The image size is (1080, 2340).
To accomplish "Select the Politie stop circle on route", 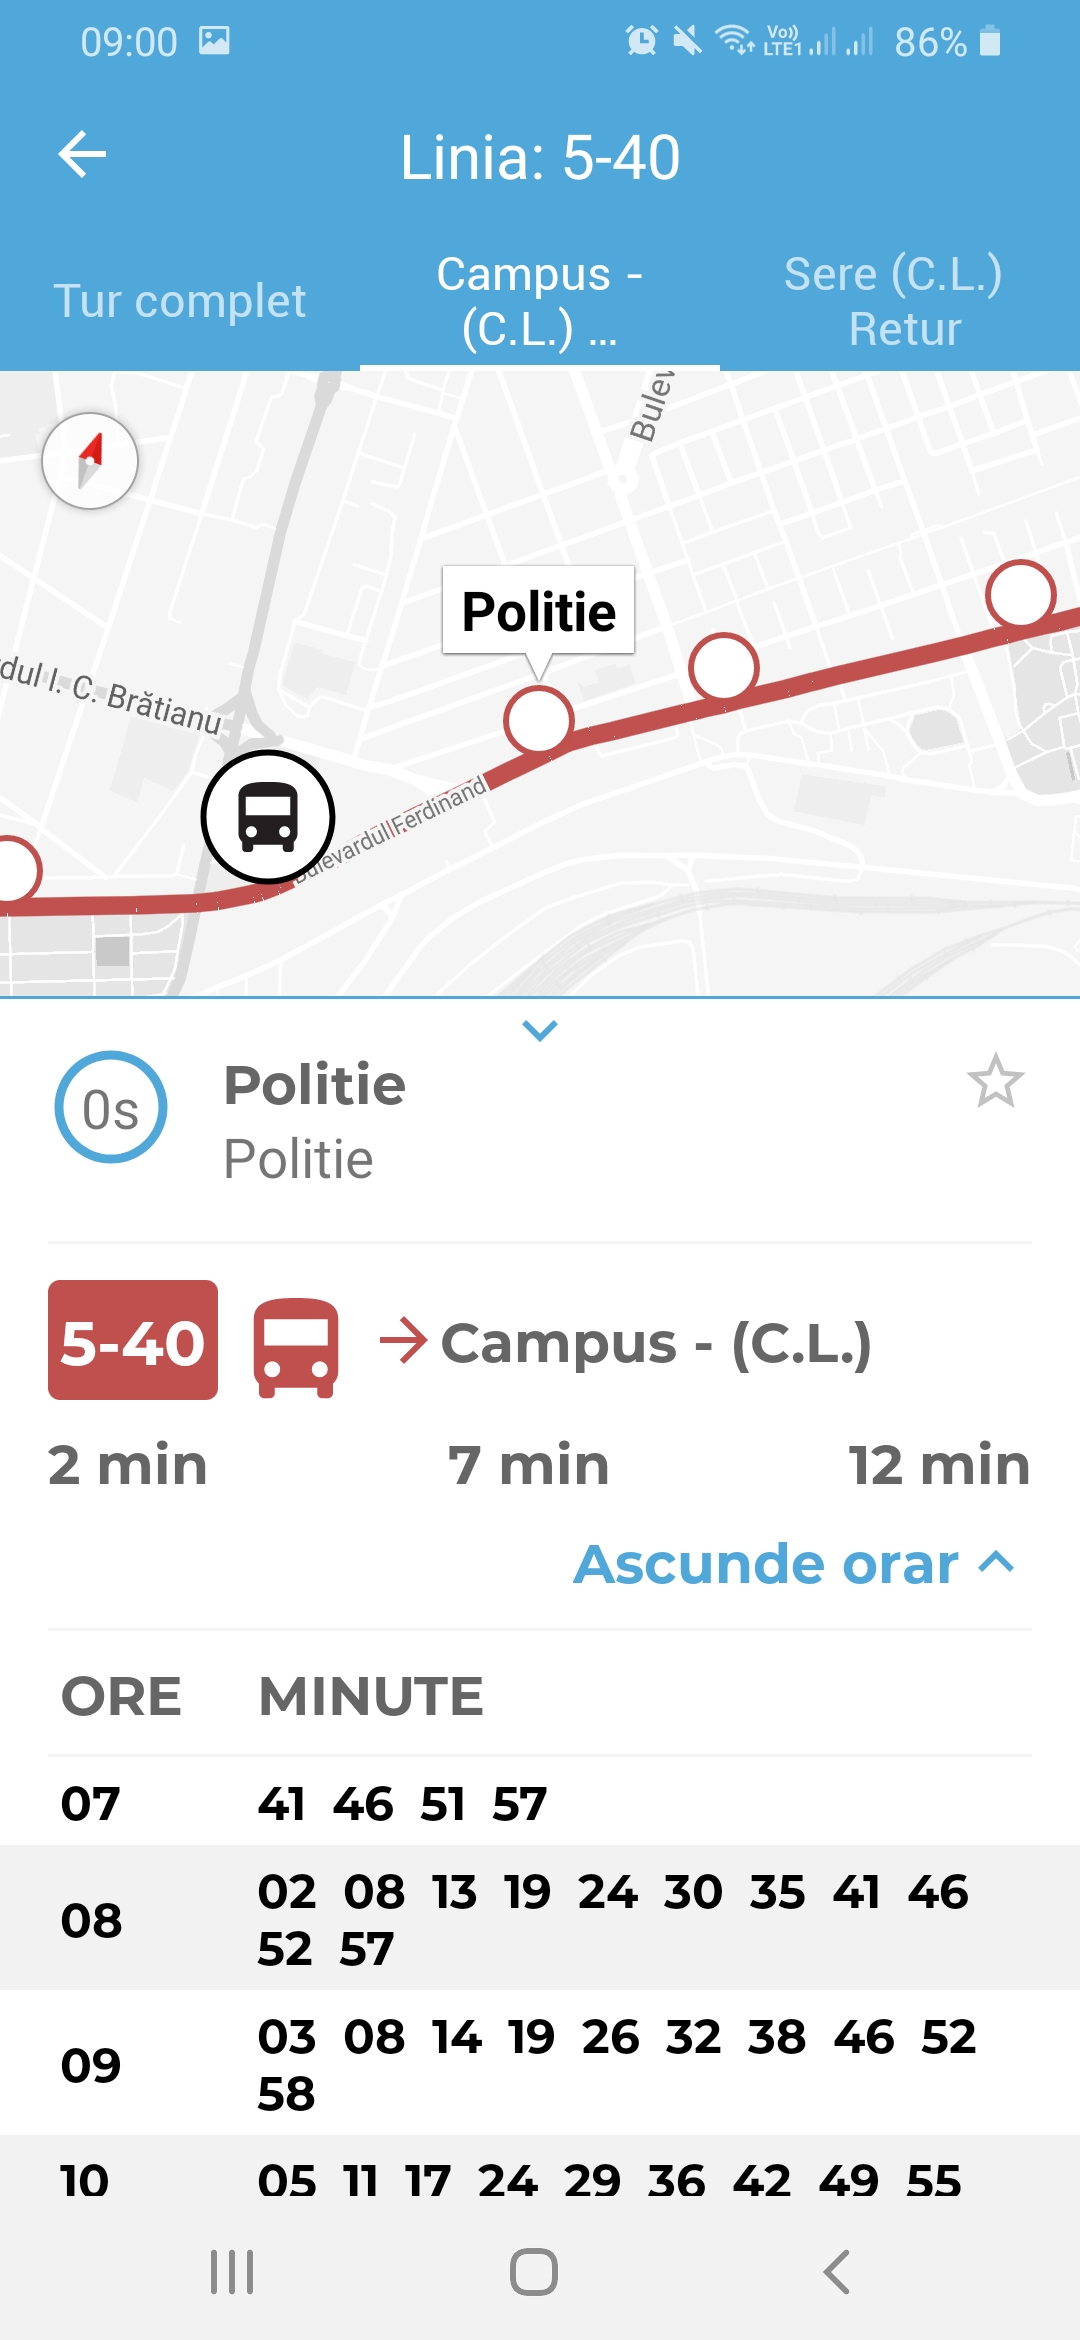I will click(539, 720).
